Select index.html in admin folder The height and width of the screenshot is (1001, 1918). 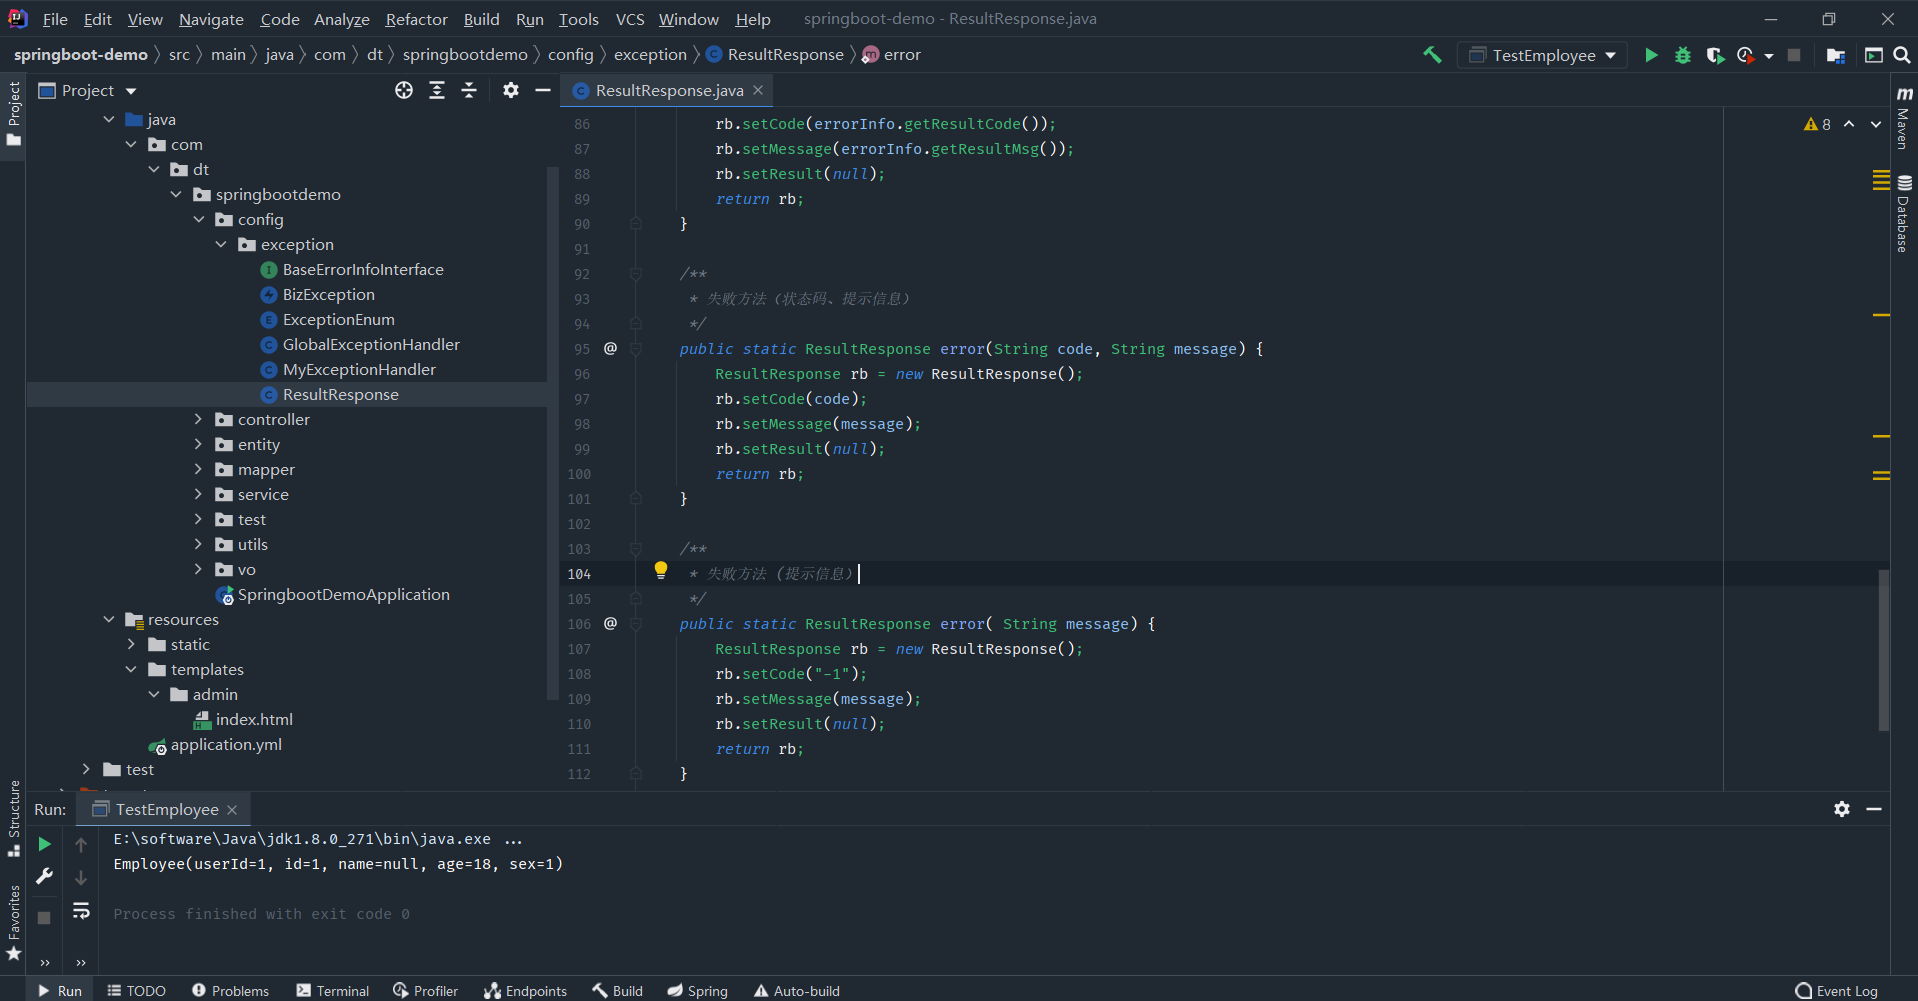coord(254,719)
